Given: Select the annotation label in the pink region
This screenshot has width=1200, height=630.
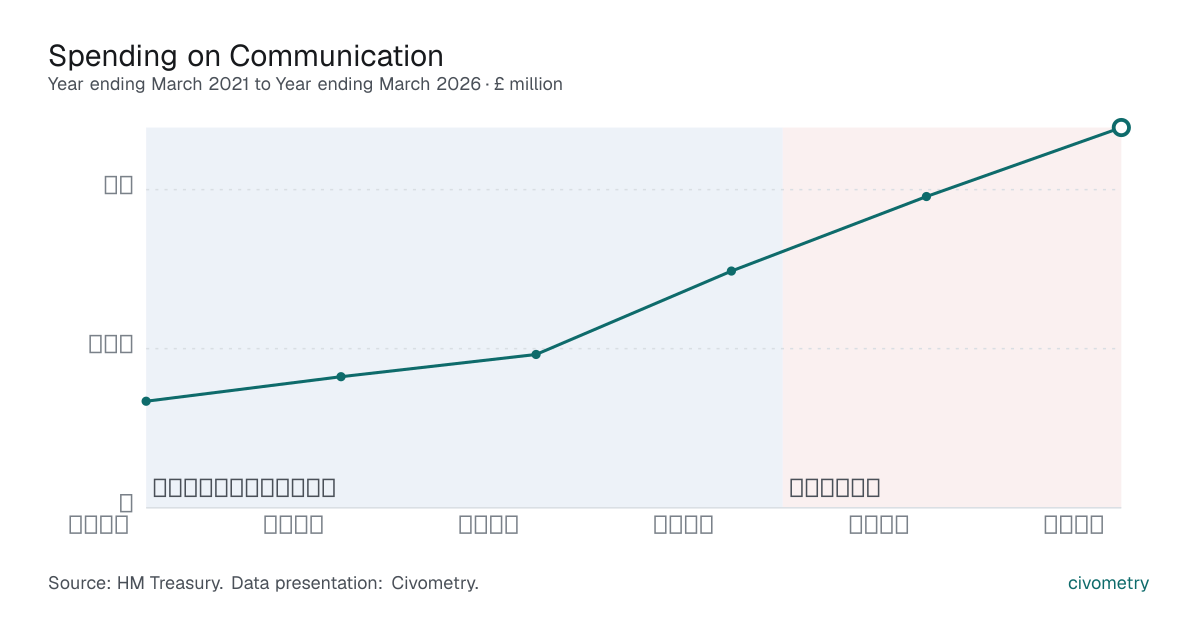Looking at the screenshot, I should click(835, 488).
